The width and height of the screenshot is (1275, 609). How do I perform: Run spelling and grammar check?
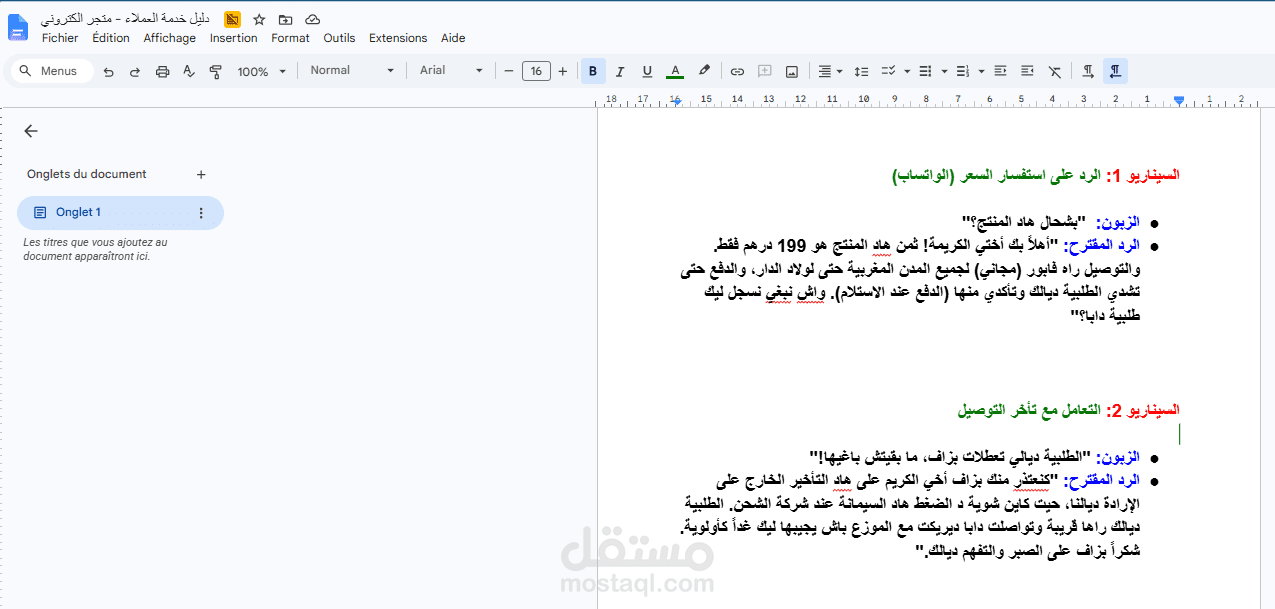(x=189, y=72)
